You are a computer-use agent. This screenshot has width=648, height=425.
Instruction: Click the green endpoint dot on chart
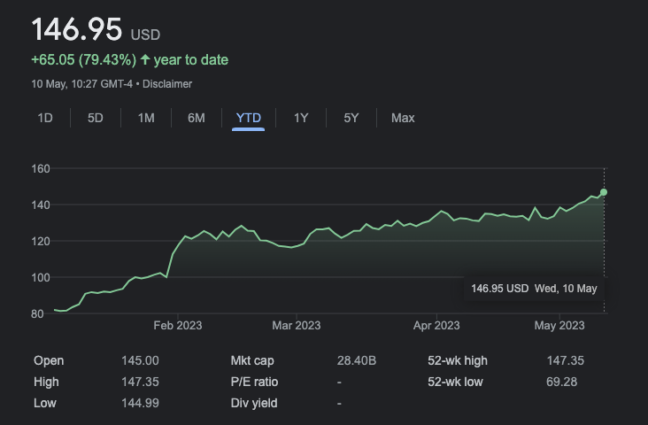(603, 192)
